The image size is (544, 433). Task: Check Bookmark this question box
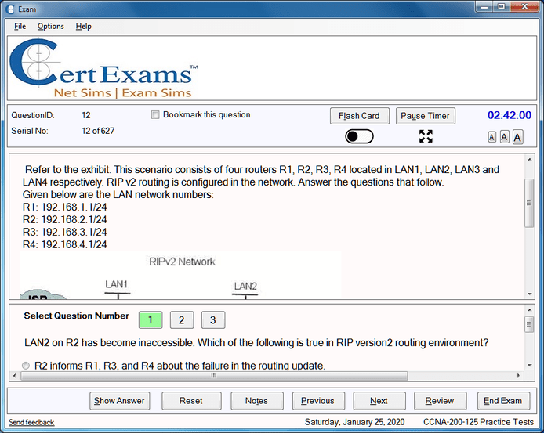pos(155,114)
